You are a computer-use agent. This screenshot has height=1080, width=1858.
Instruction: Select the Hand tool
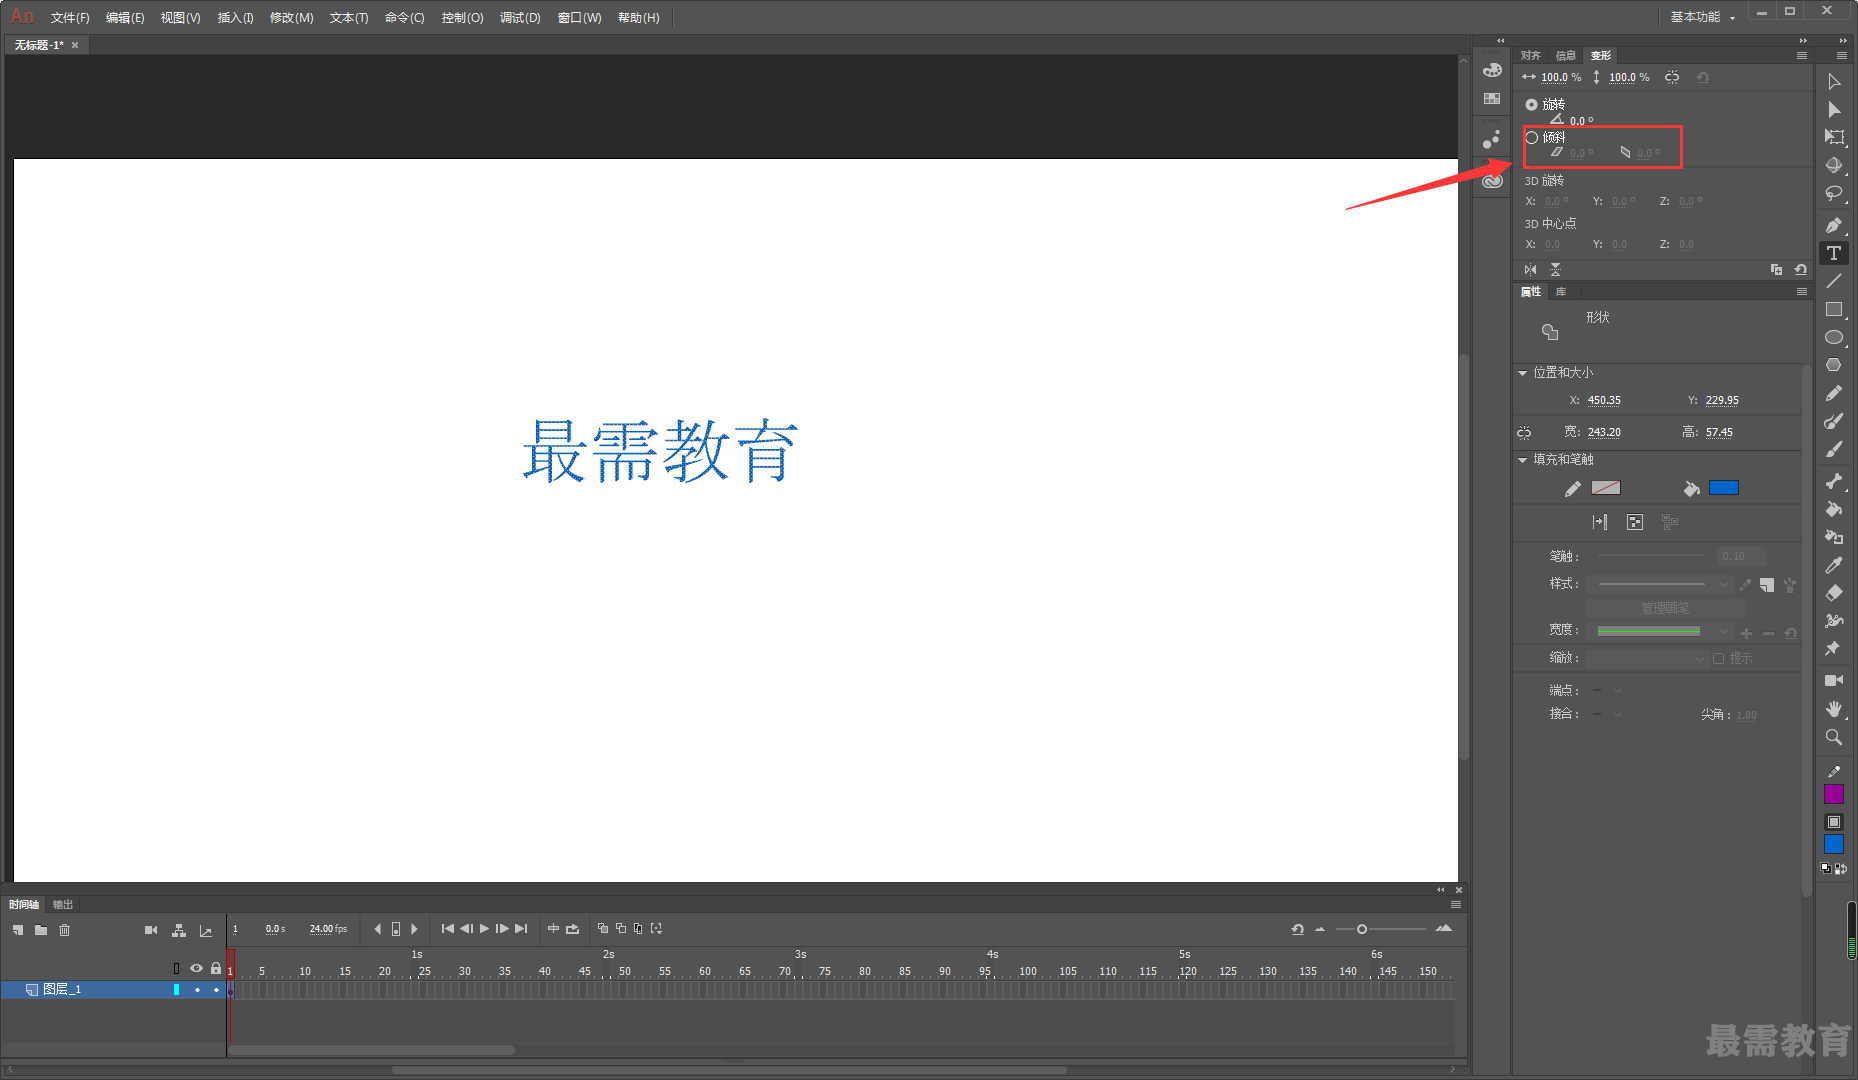1834,709
